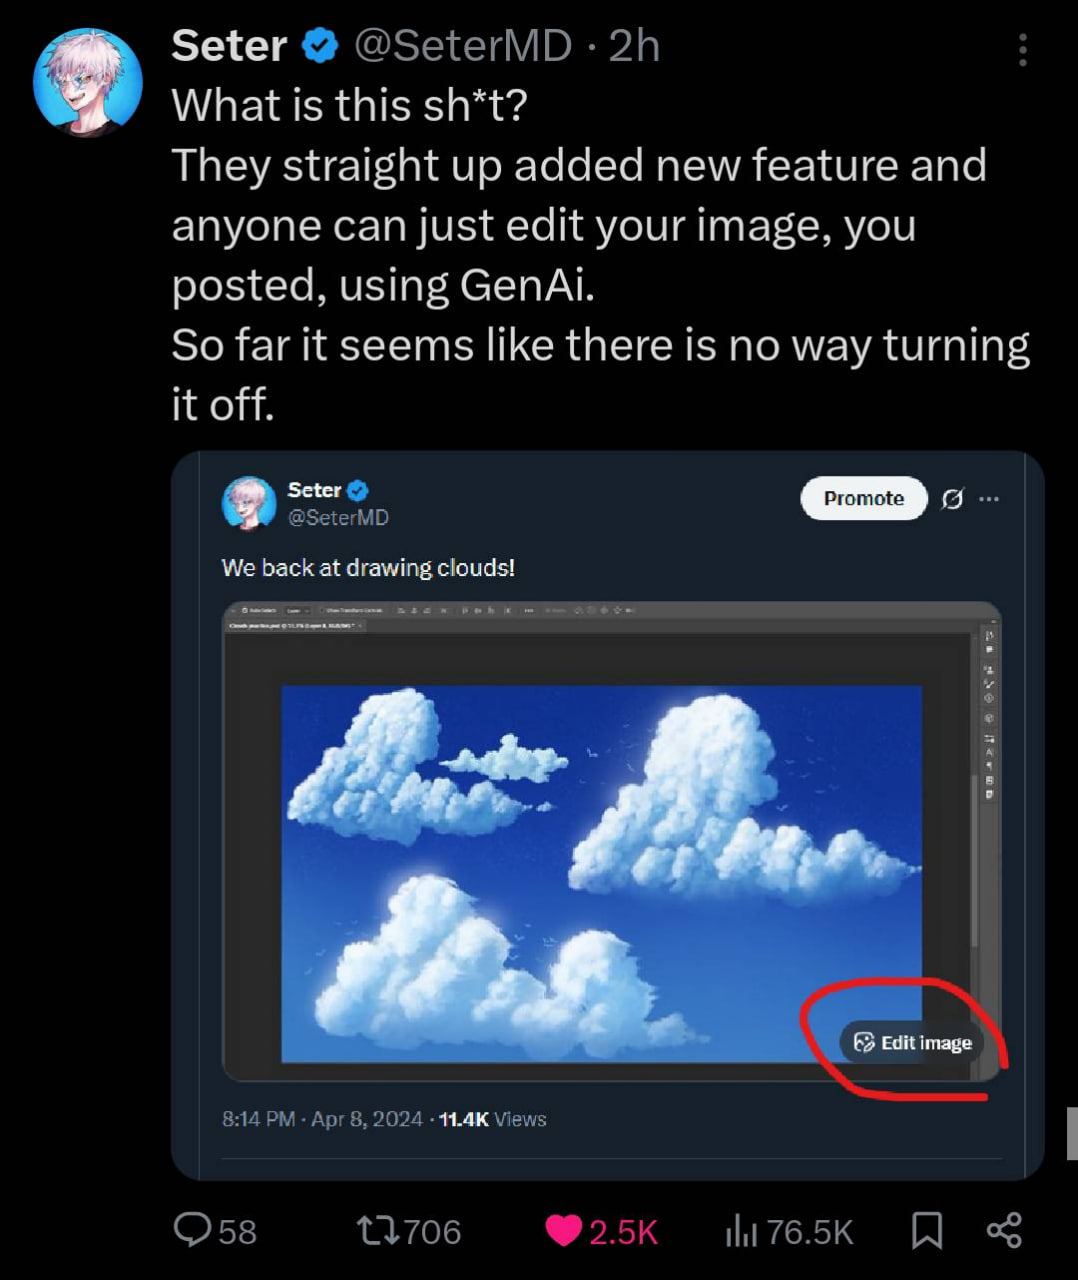Repost this tweet using the retweet icon

coord(380,1230)
